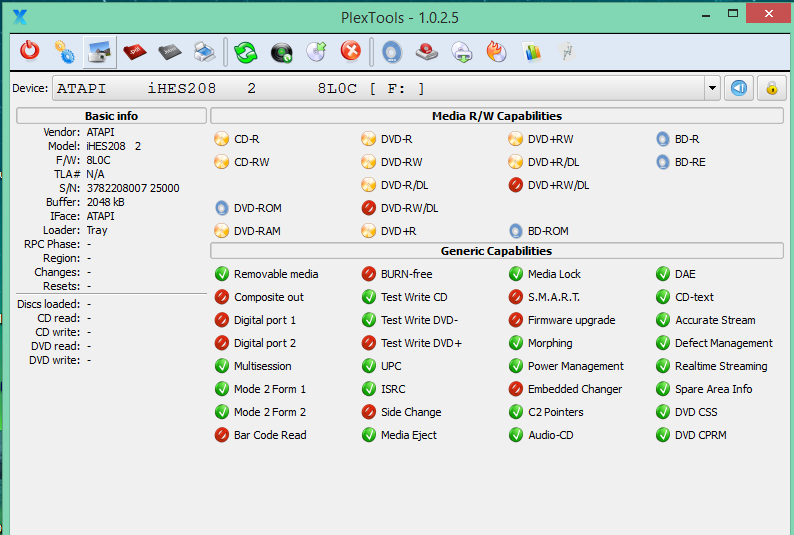Image resolution: width=794 pixels, height=535 pixels.
Task: Click the C2 Pointers capability entry
Action: 546,412
